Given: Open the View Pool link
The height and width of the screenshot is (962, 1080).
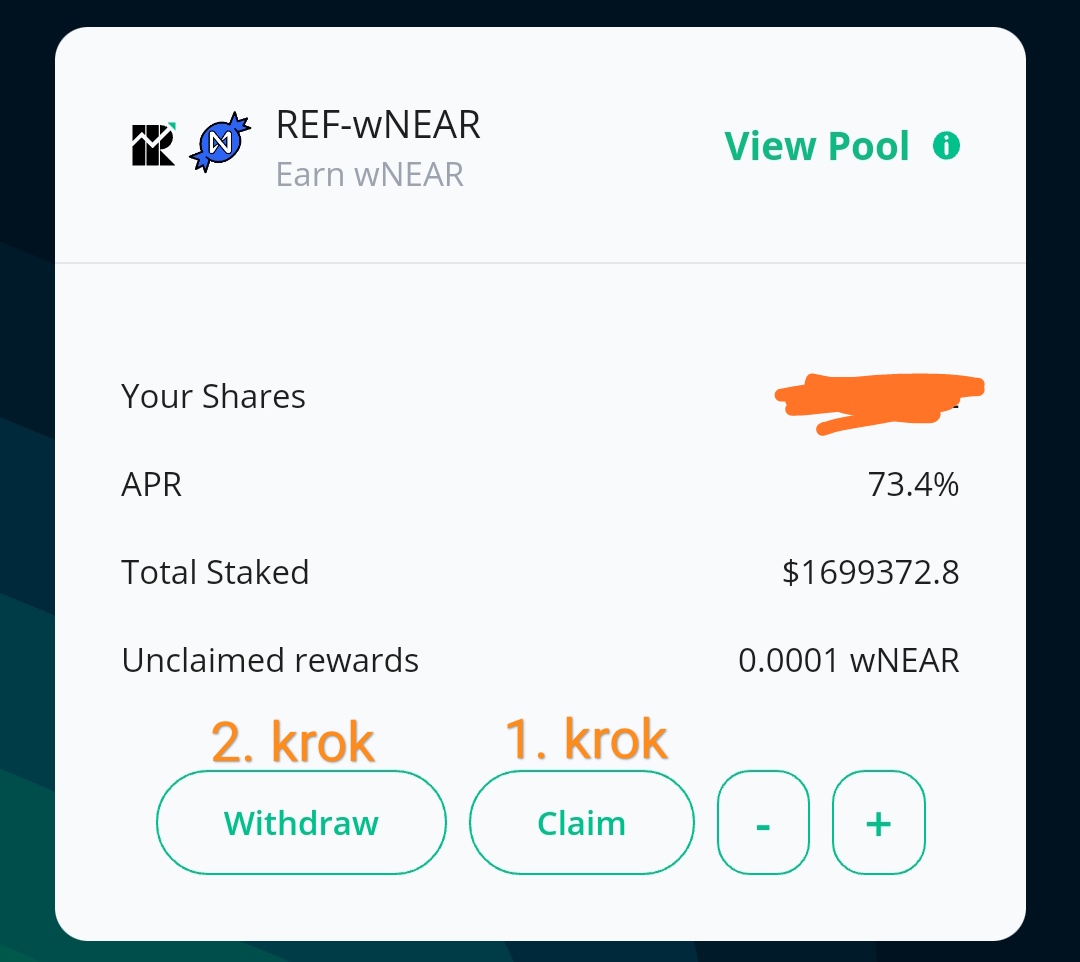Looking at the screenshot, I should 817,146.
